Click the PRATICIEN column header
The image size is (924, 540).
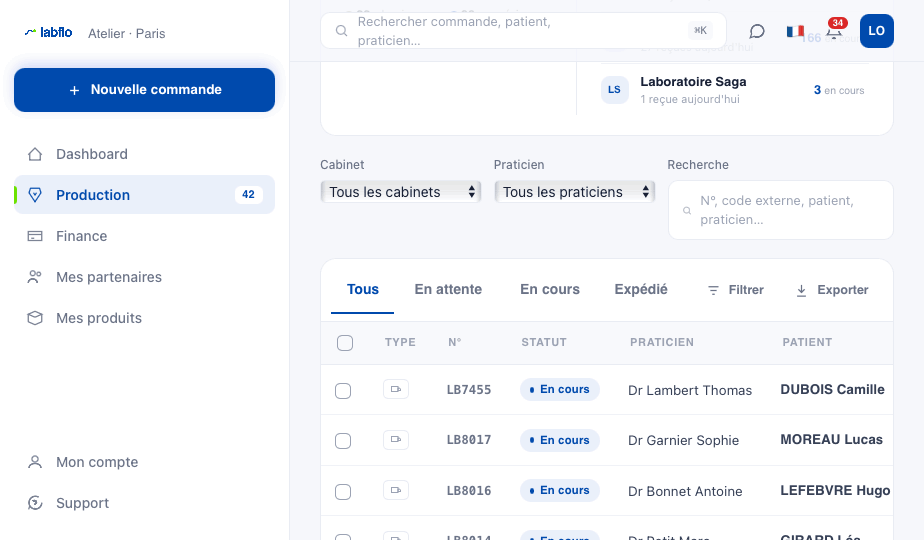tap(662, 343)
